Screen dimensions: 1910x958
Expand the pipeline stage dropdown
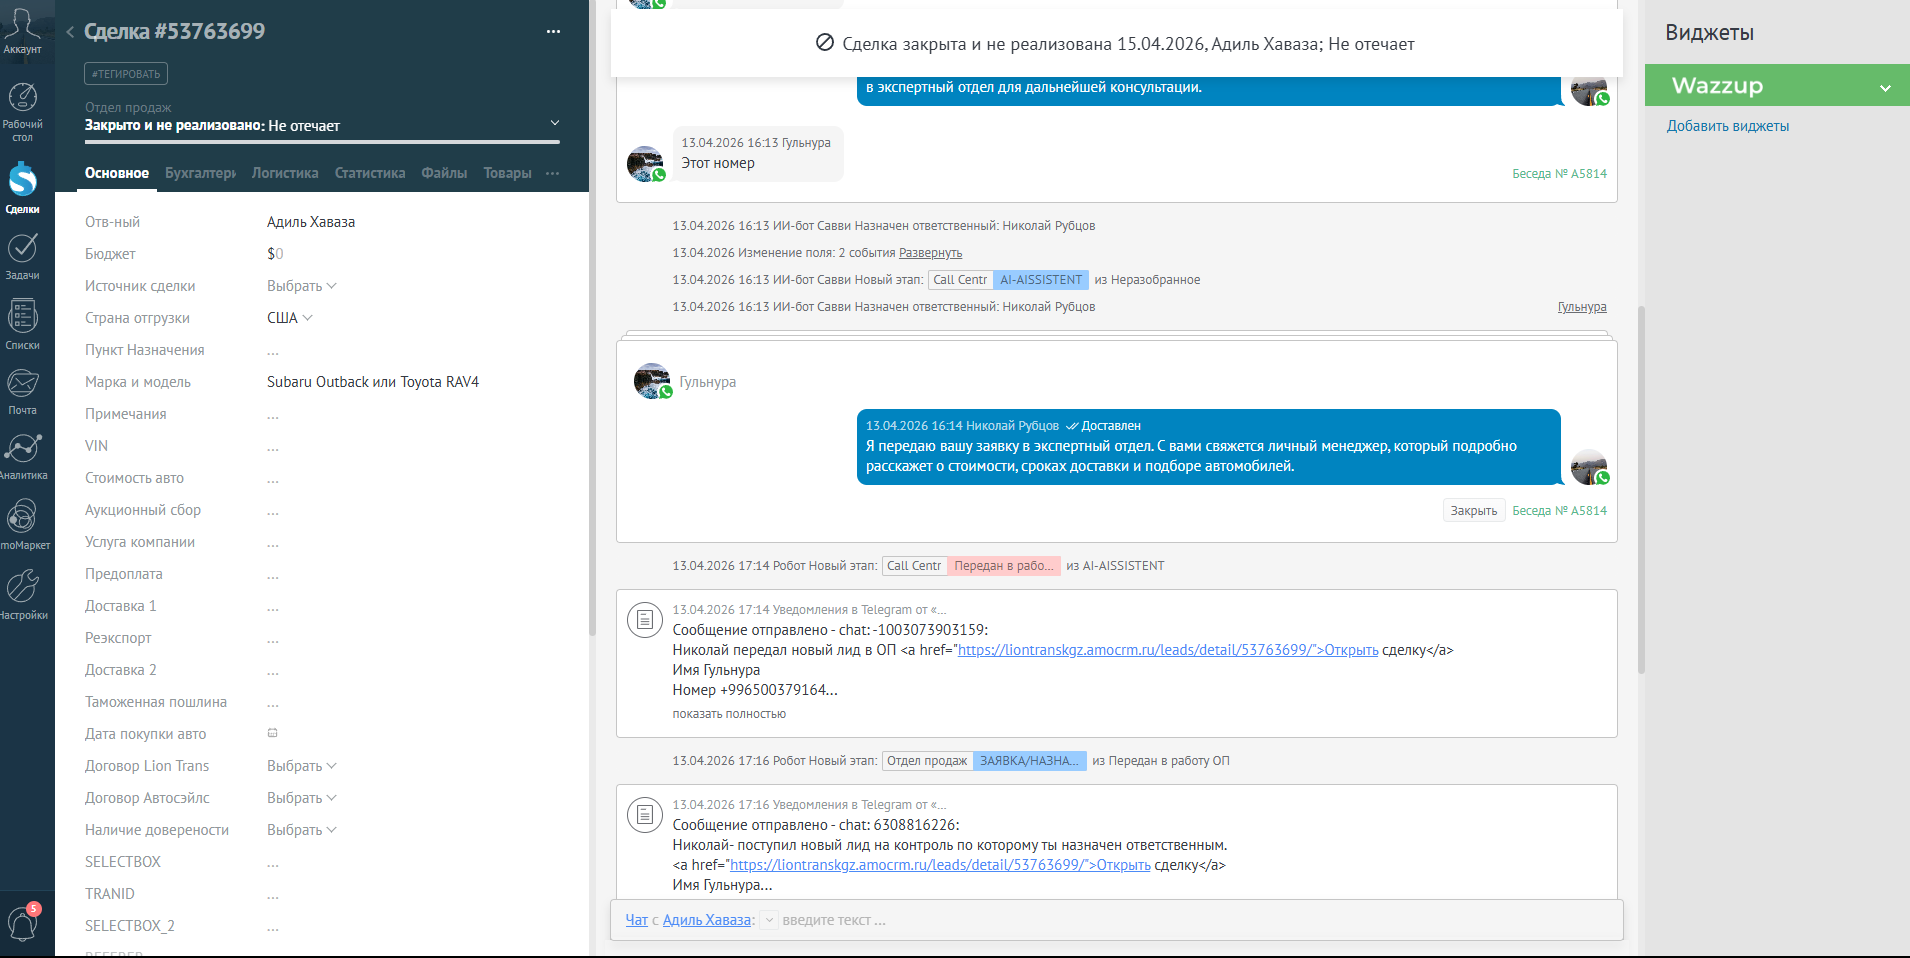tap(555, 123)
